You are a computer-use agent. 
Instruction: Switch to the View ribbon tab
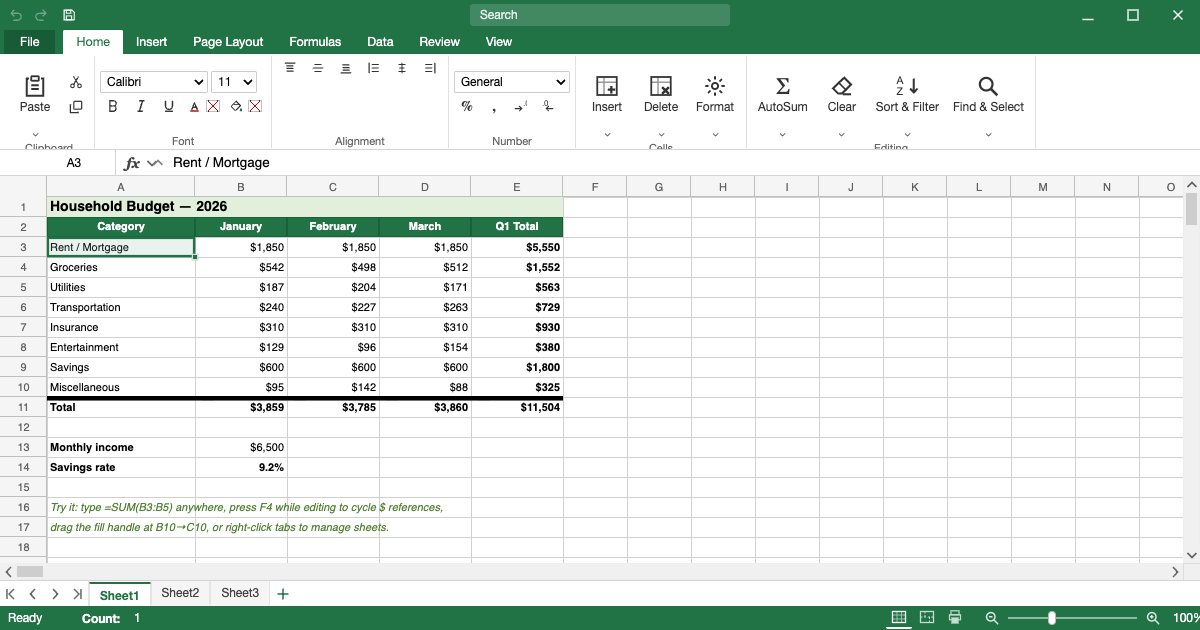[498, 42]
